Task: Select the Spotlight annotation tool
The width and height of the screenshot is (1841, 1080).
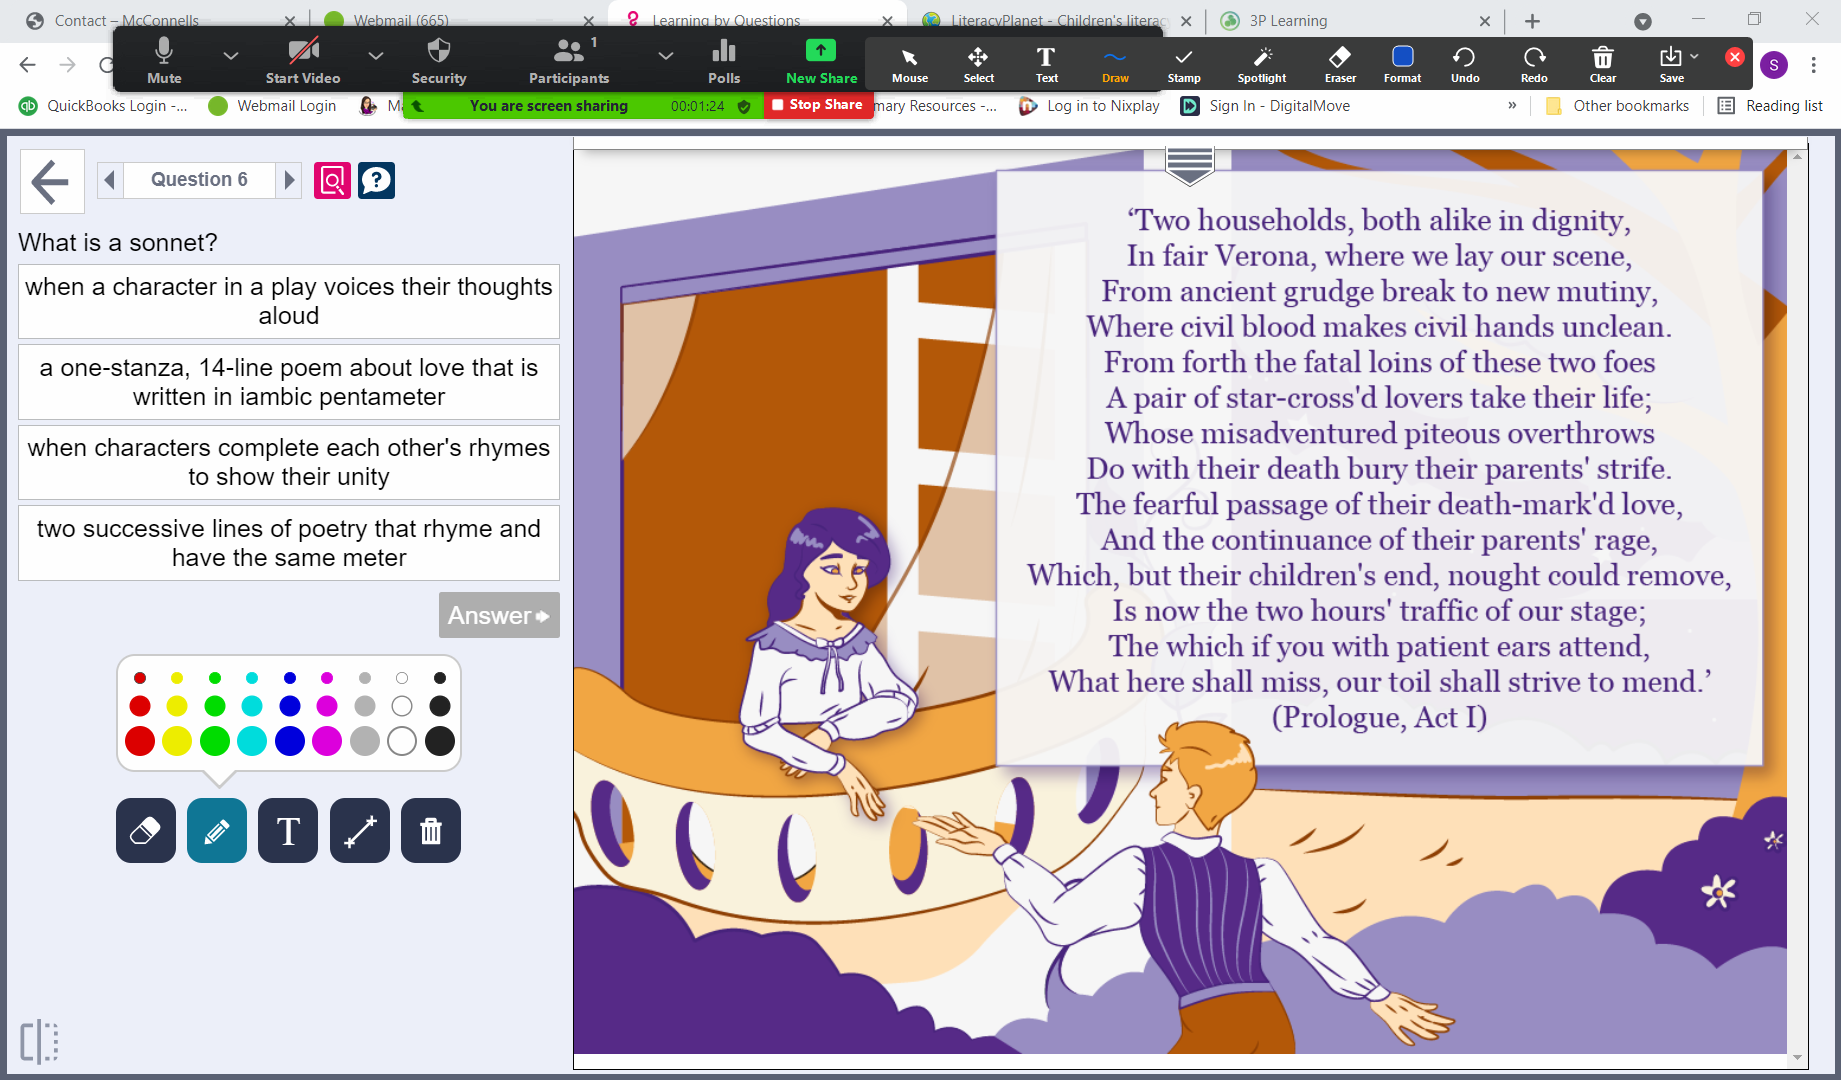Action: (1261, 63)
